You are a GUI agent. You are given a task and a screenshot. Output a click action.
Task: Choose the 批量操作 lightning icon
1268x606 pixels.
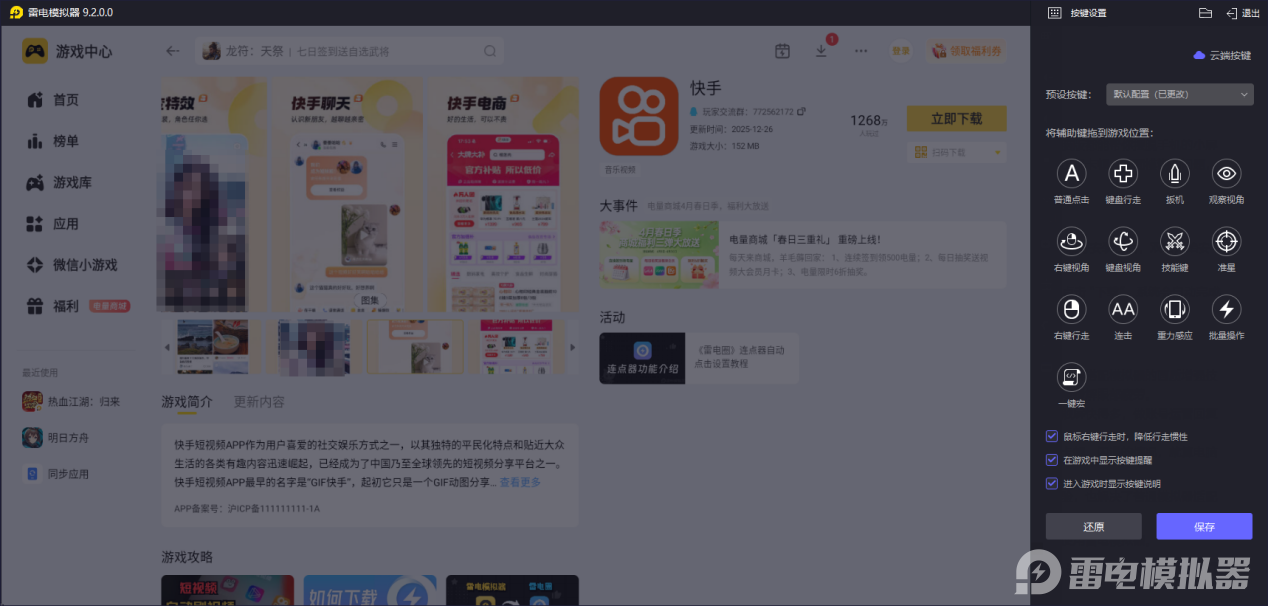tap(1227, 309)
